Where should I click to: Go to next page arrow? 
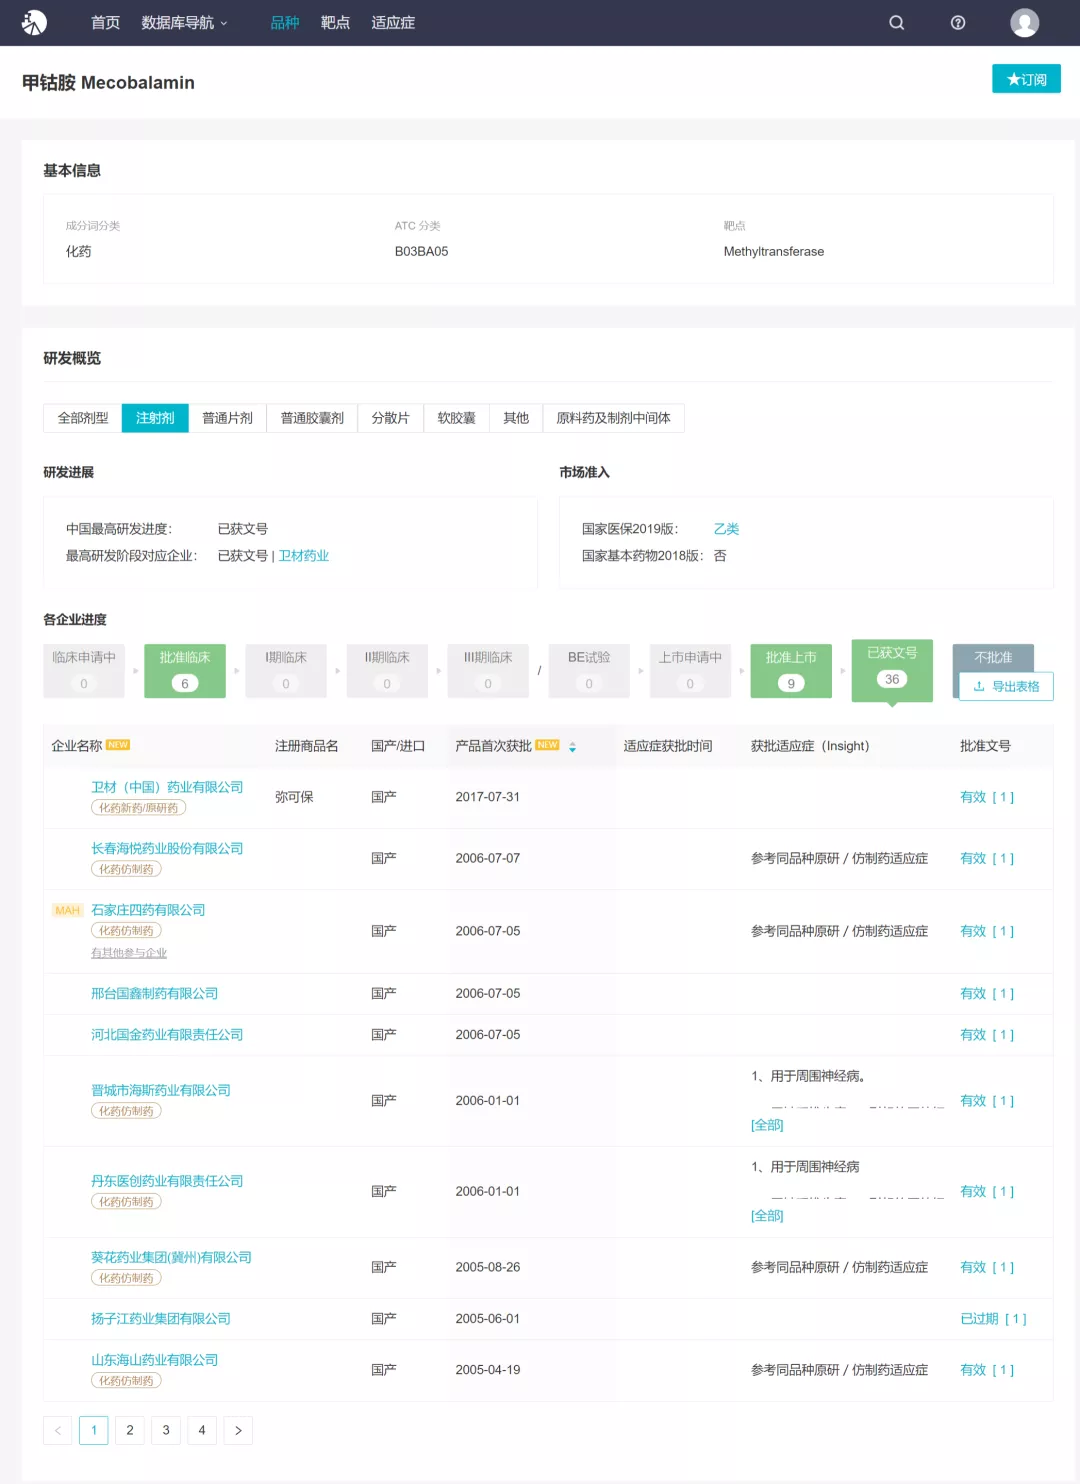coord(238,1430)
